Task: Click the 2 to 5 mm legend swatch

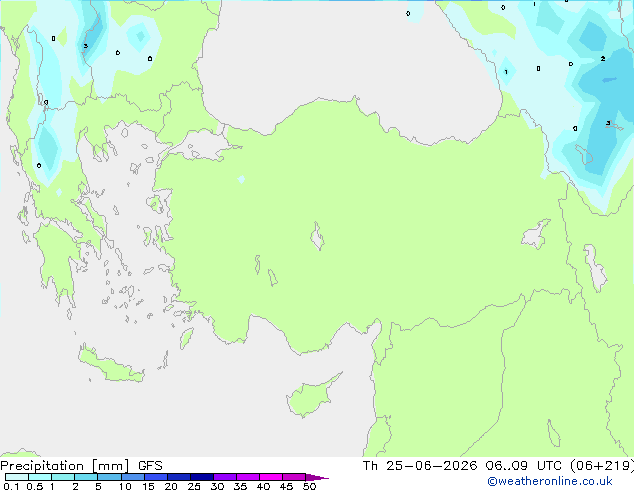Action: pyautogui.click(x=86, y=477)
